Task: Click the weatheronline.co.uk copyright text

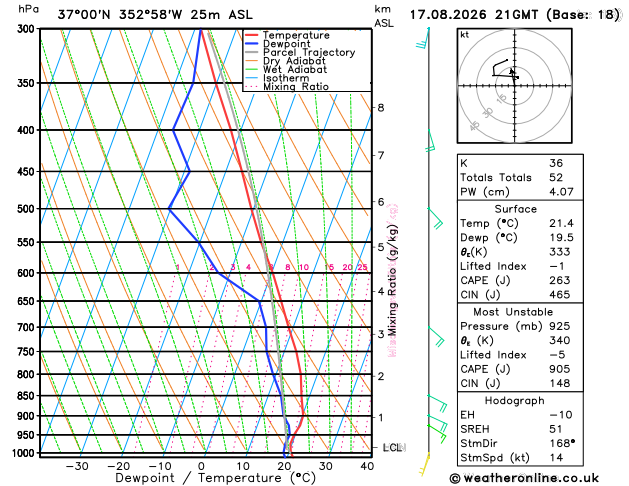Action: [524, 478]
